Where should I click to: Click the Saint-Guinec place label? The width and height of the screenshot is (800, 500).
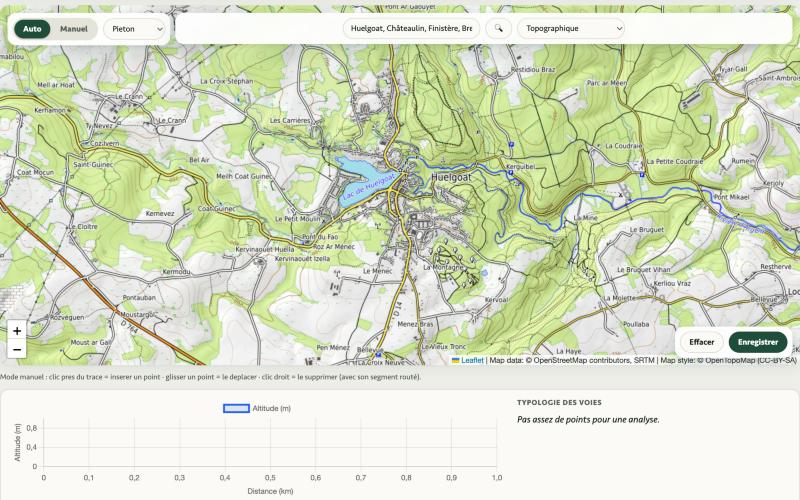93,164
